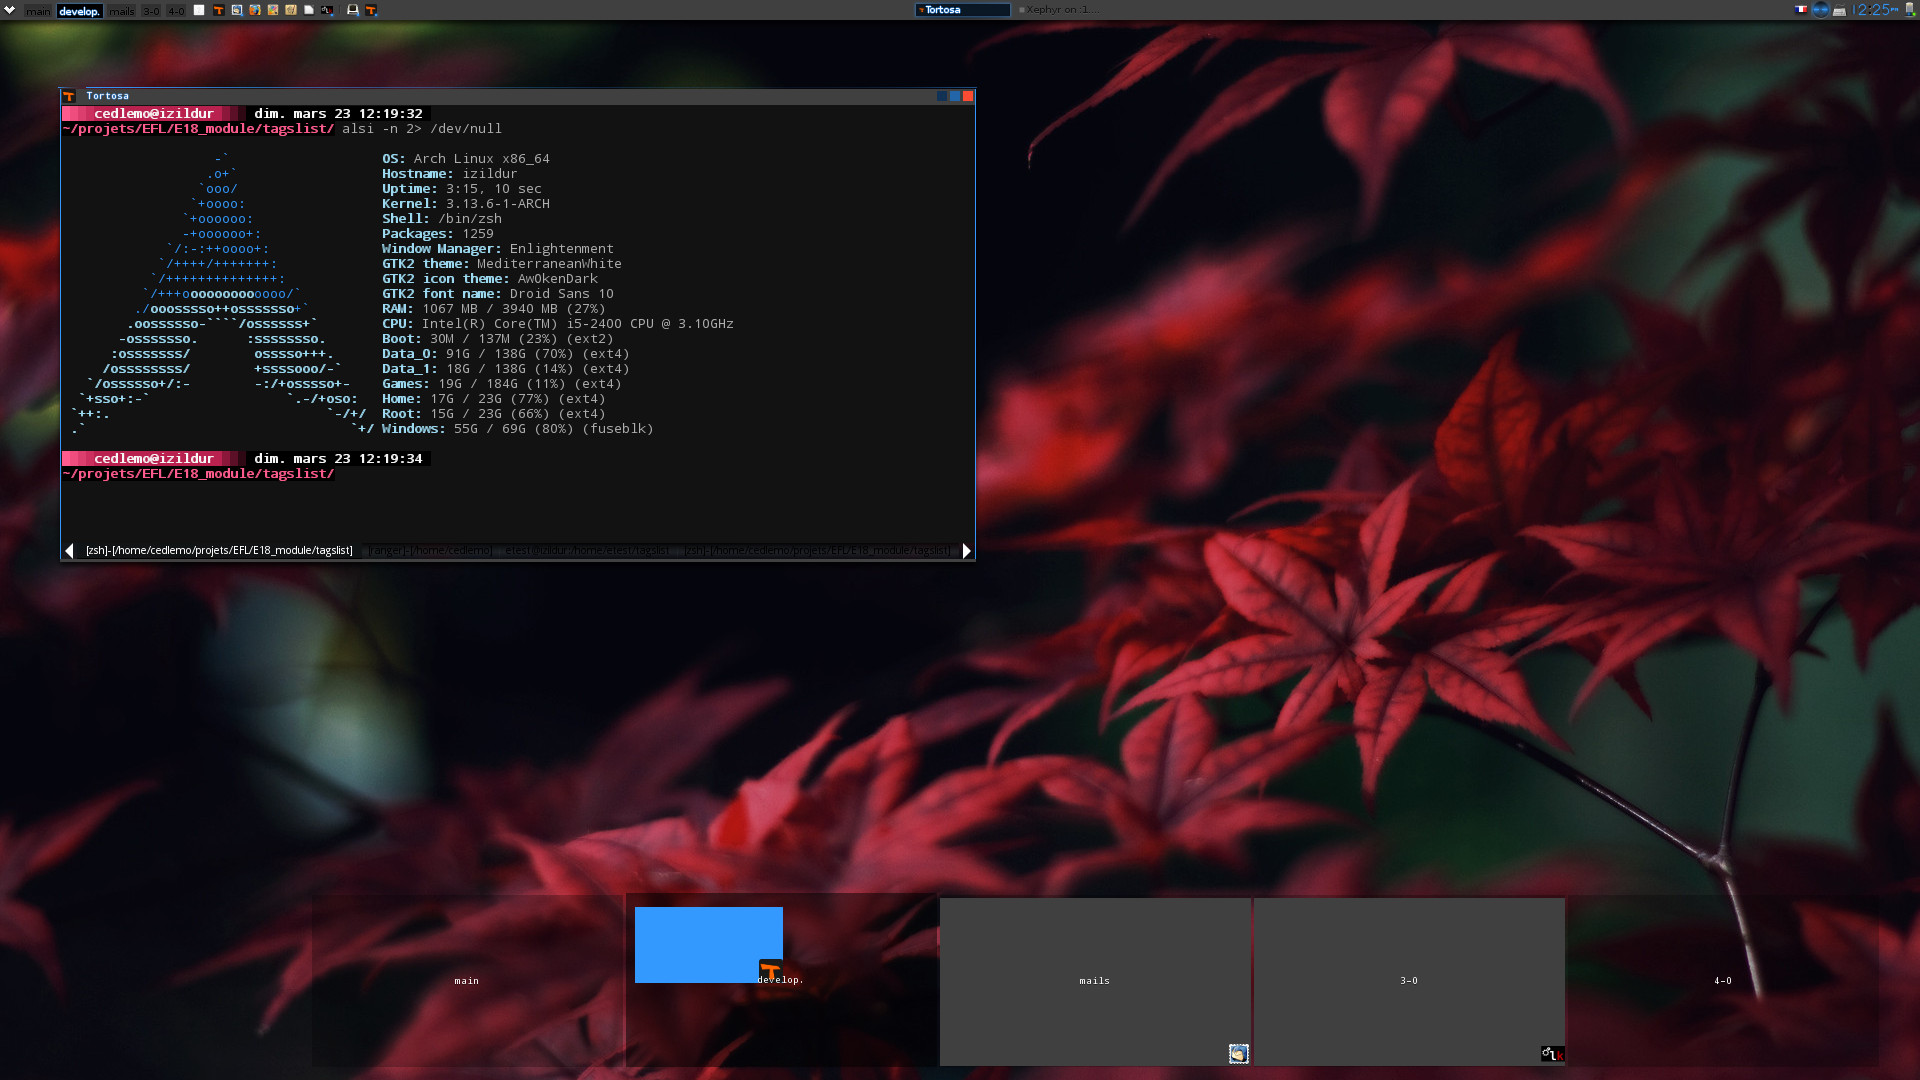Click the 'Packages: 1259' line
The image size is (1920, 1080).
tap(438, 234)
